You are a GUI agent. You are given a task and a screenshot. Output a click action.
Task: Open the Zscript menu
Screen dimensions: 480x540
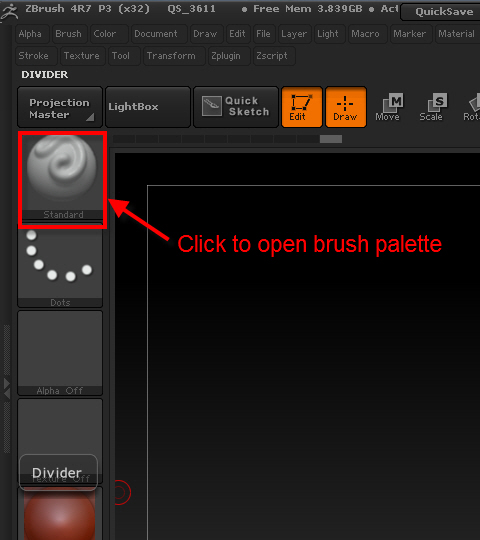274,56
